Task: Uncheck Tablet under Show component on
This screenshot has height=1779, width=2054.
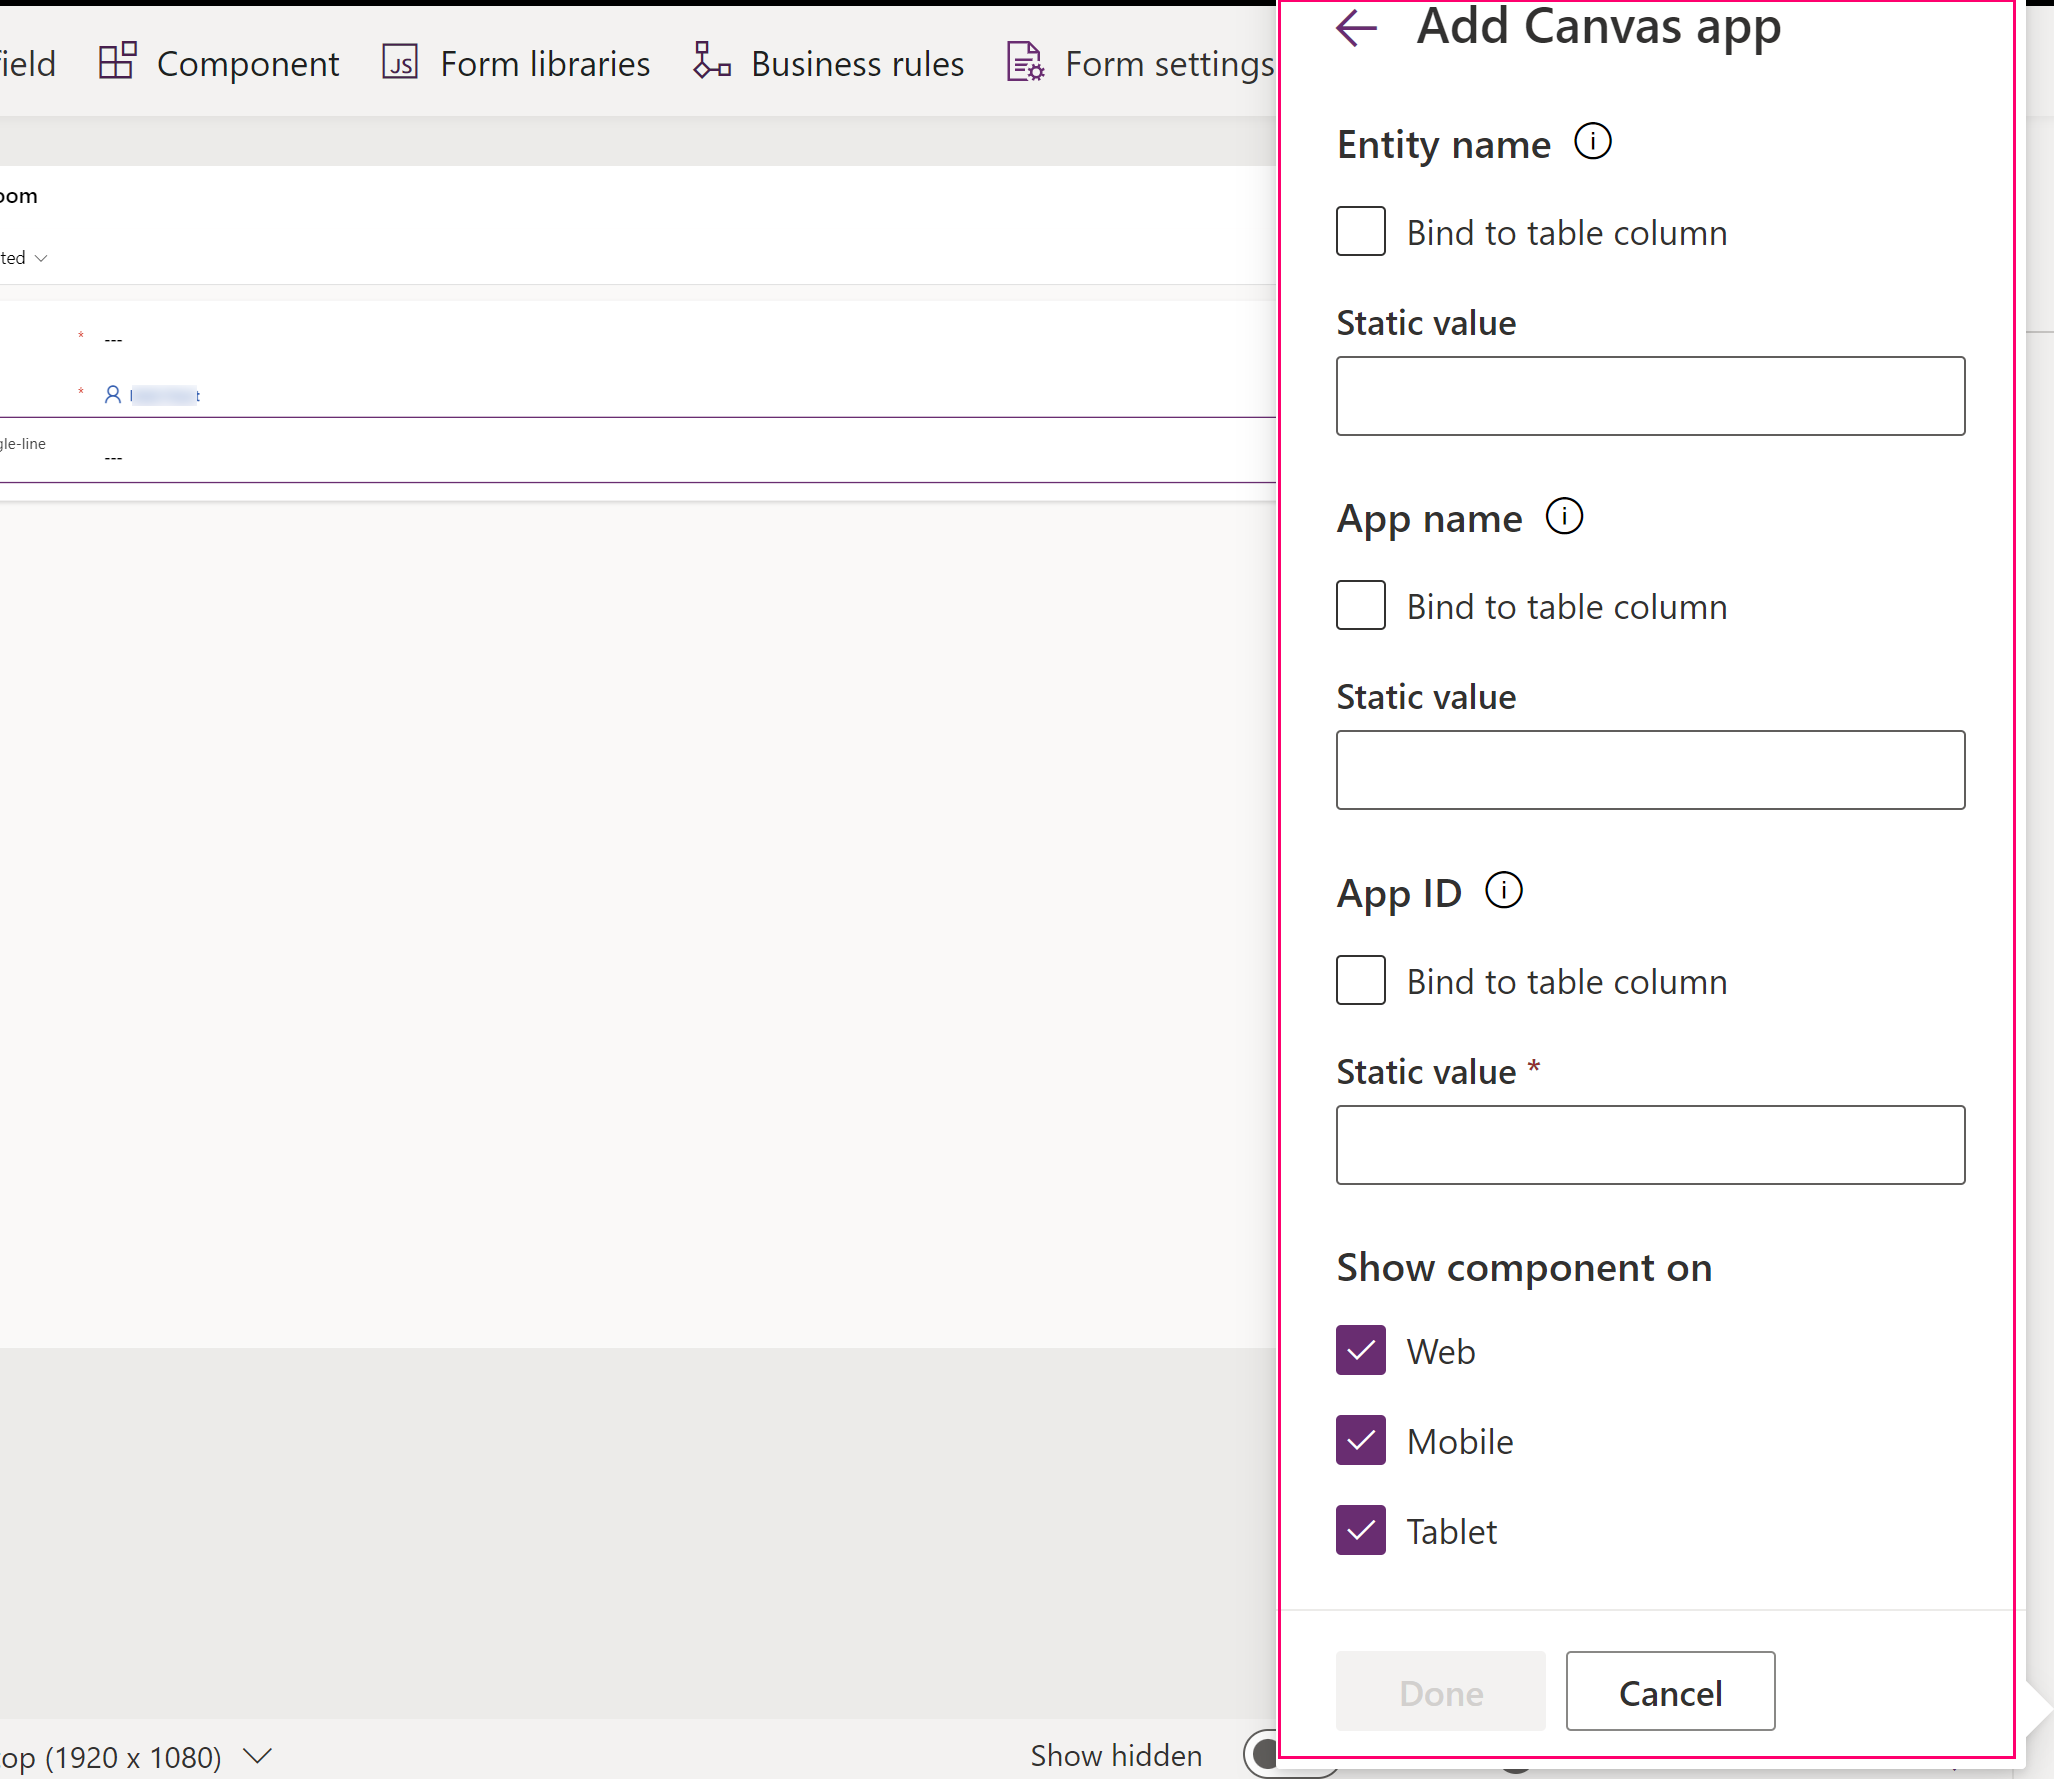Action: click(1359, 1531)
